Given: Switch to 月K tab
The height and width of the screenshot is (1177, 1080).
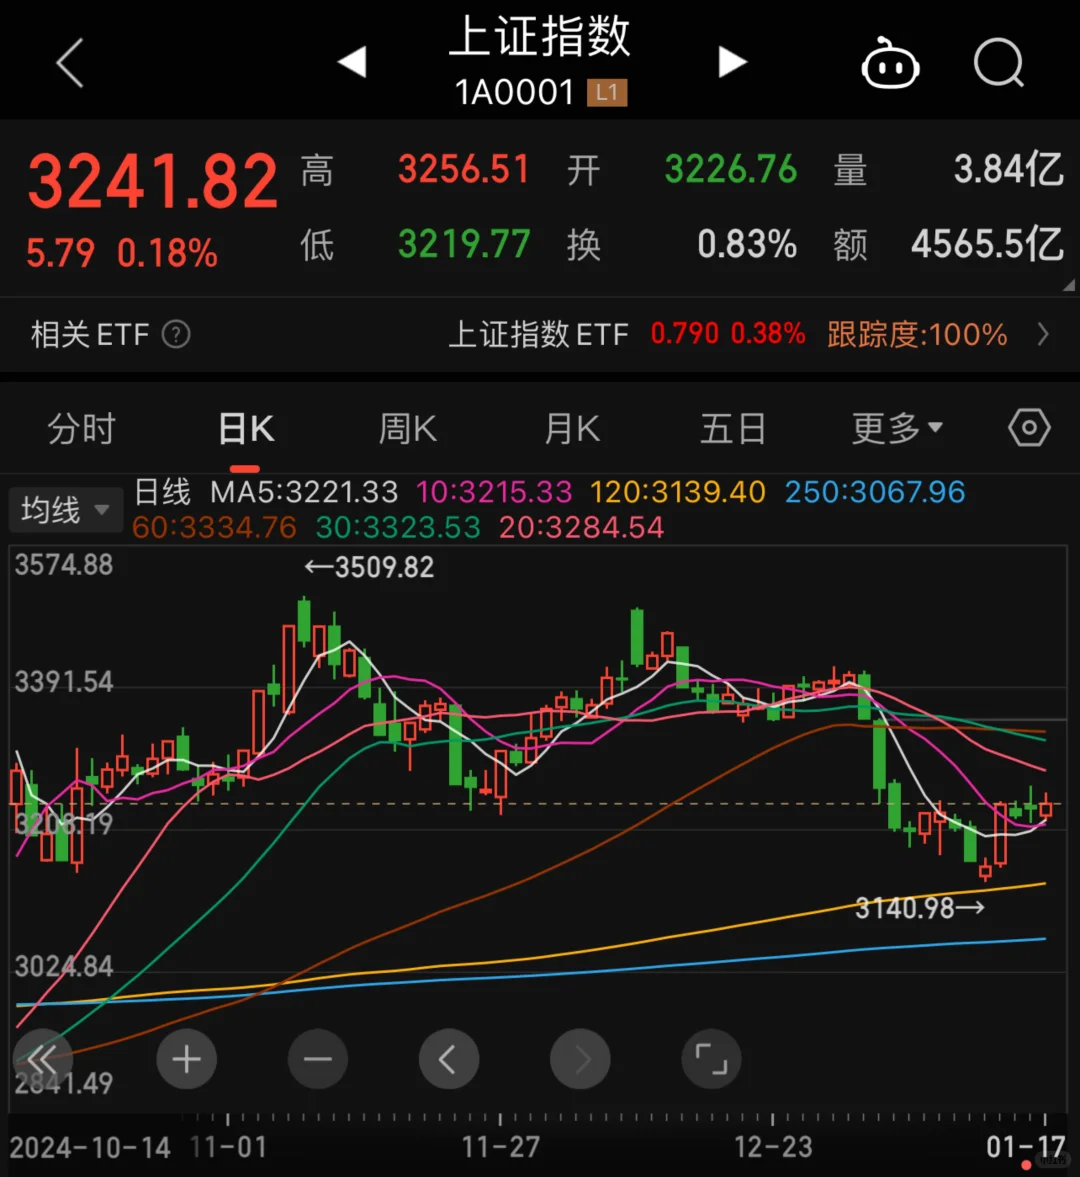Looking at the screenshot, I should click(x=572, y=429).
